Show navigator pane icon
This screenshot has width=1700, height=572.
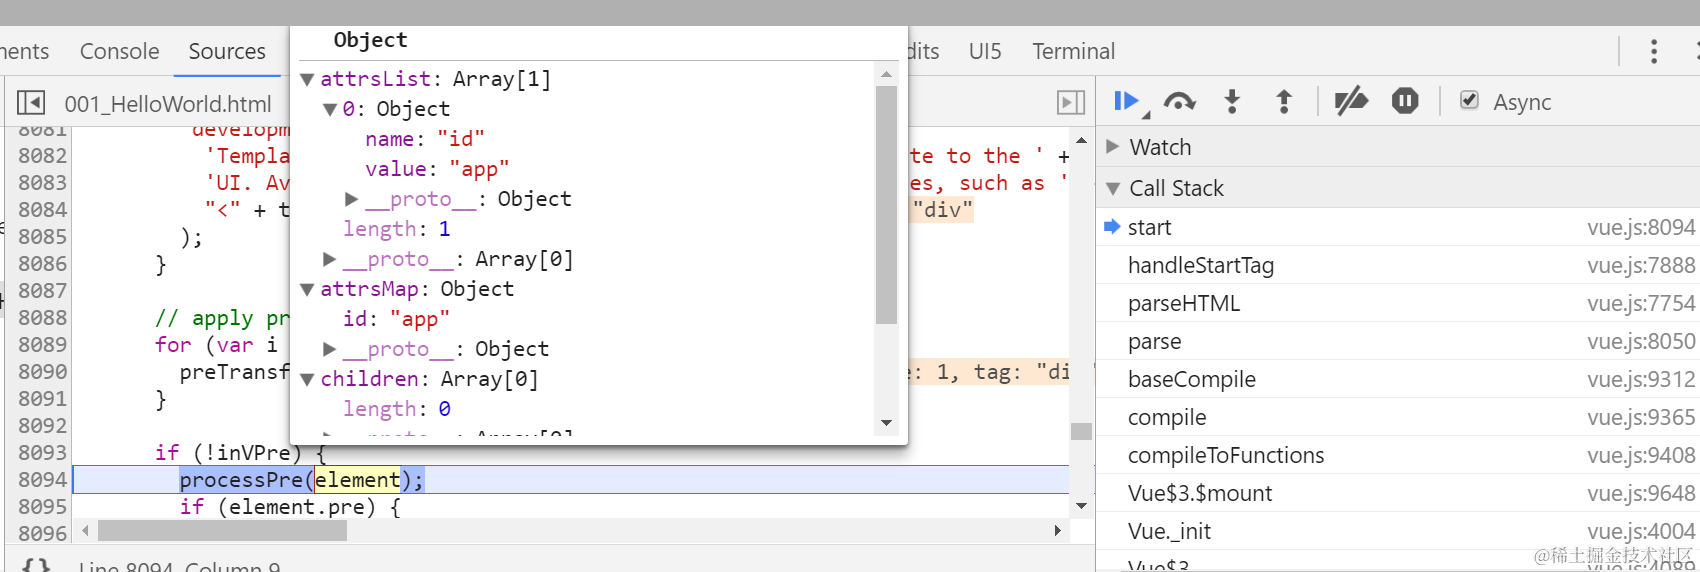tap(31, 103)
